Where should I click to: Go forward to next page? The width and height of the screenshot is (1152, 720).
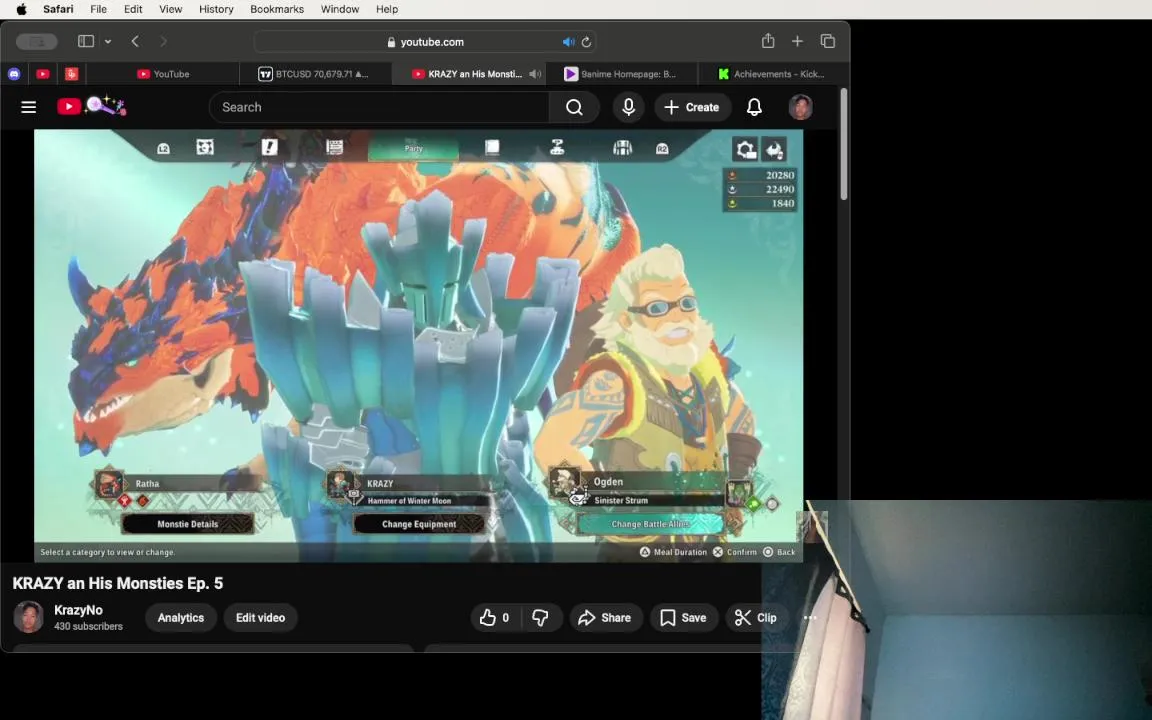click(163, 41)
